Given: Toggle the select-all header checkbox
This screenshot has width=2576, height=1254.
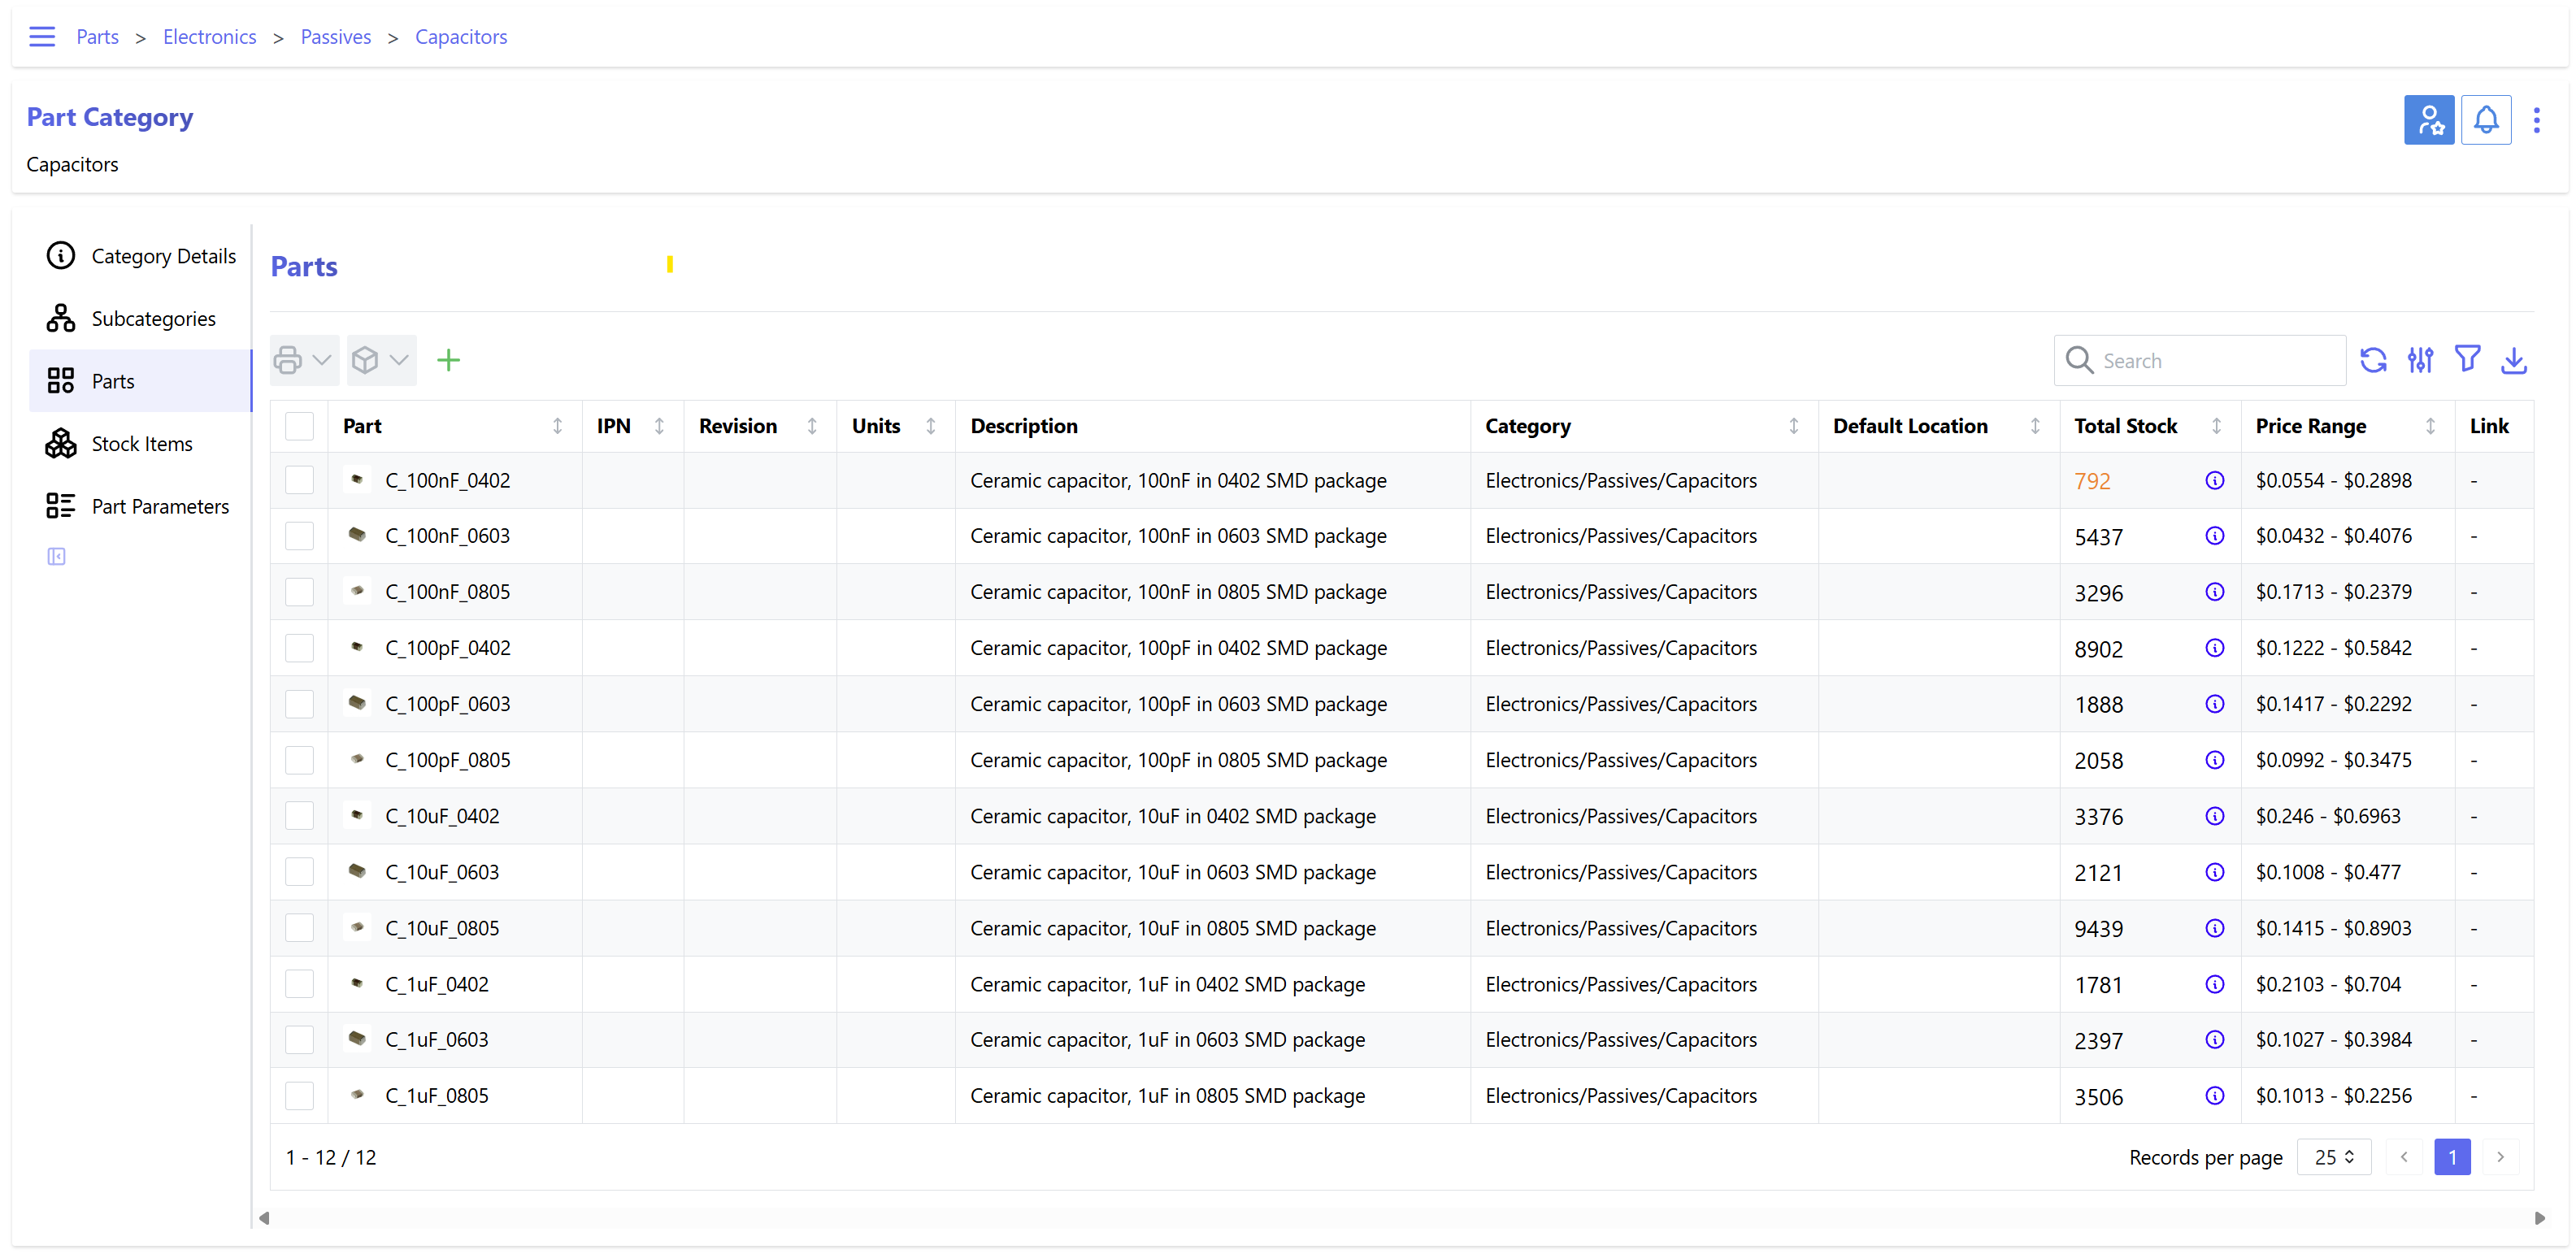Looking at the screenshot, I should [x=299, y=426].
